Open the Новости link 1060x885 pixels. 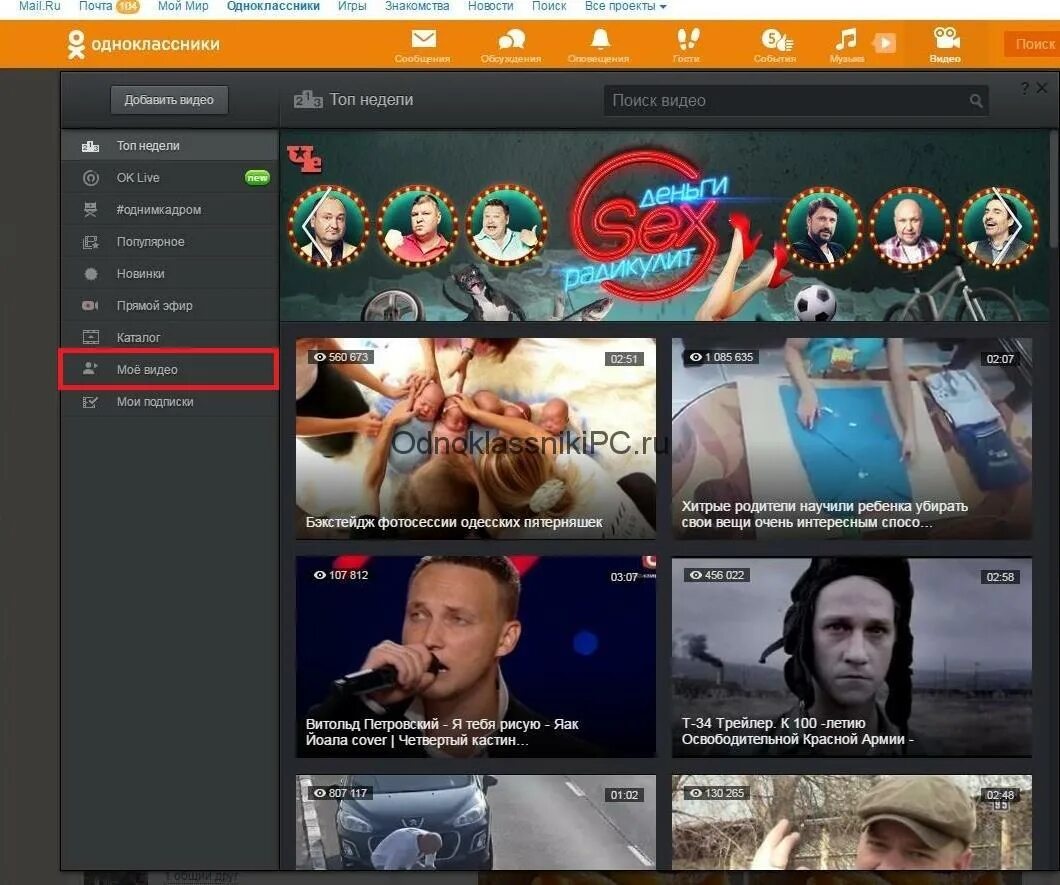click(x=491, y=6)
